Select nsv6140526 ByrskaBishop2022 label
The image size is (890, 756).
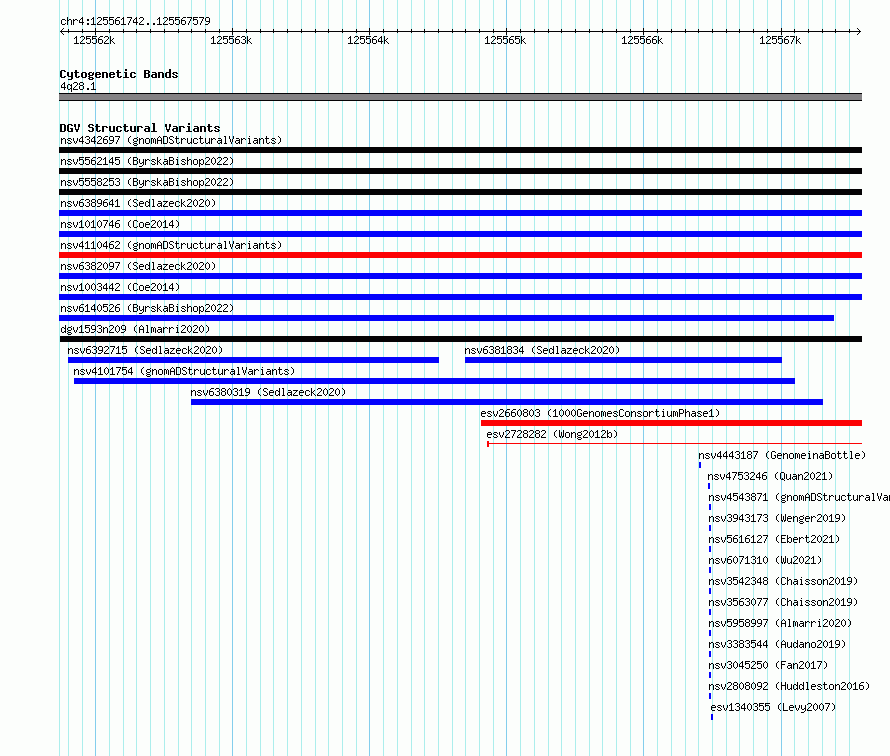(147, 308)
